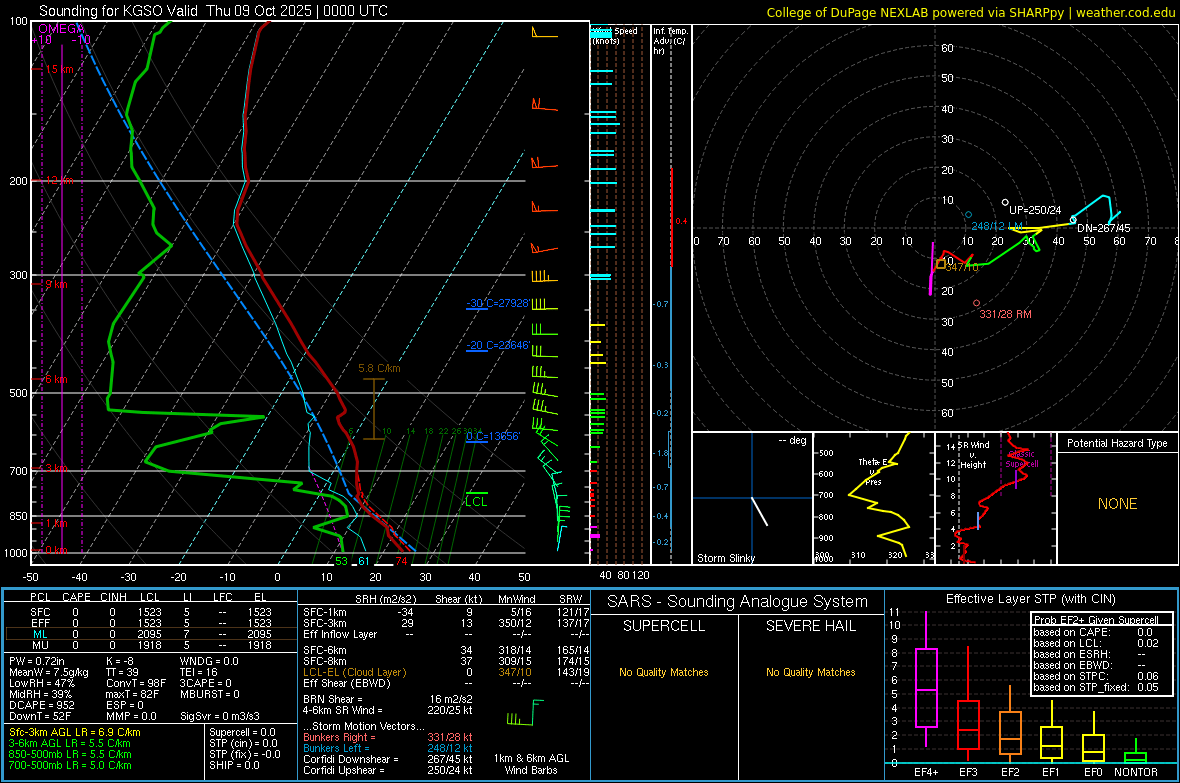Screen dimensions: 1180x783
Task: Open the Theta-E v. Pres inset
Action: (874, 498)
